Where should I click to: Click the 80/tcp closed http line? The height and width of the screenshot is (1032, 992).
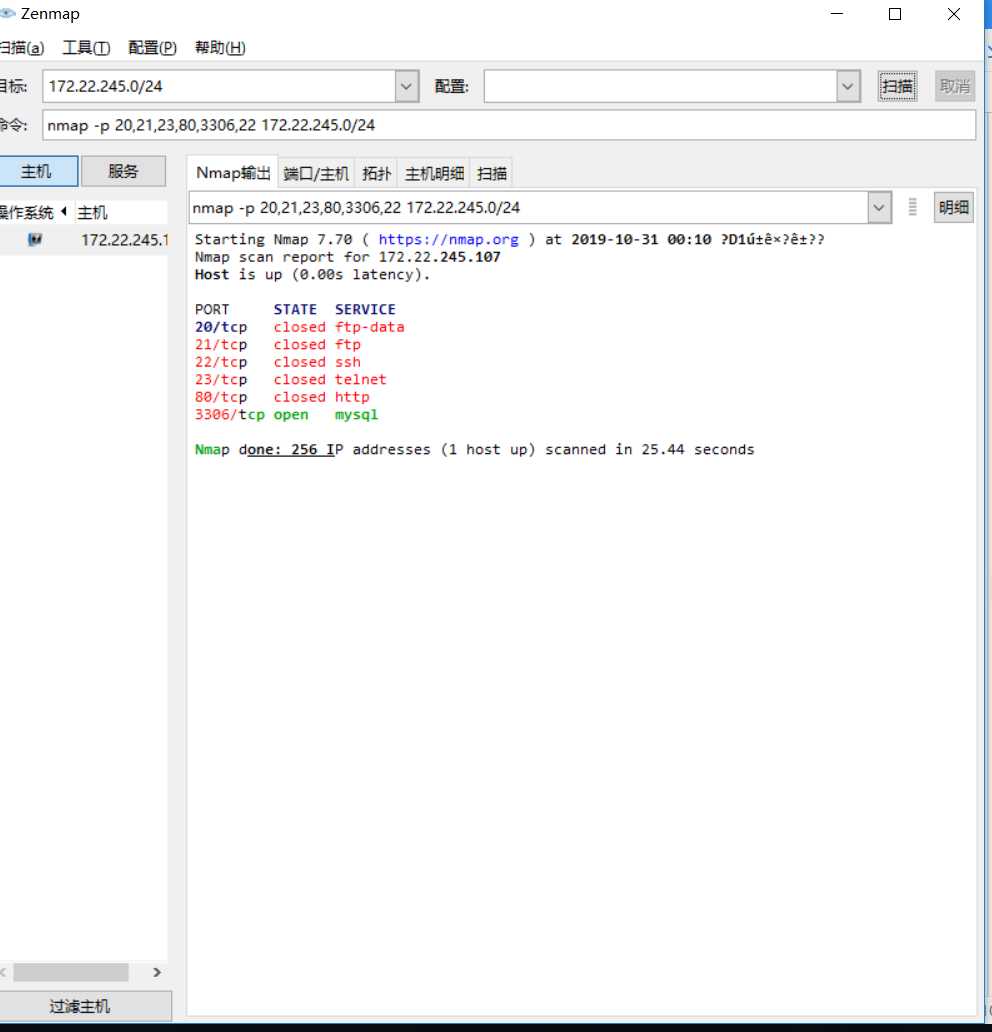[282, 397]
